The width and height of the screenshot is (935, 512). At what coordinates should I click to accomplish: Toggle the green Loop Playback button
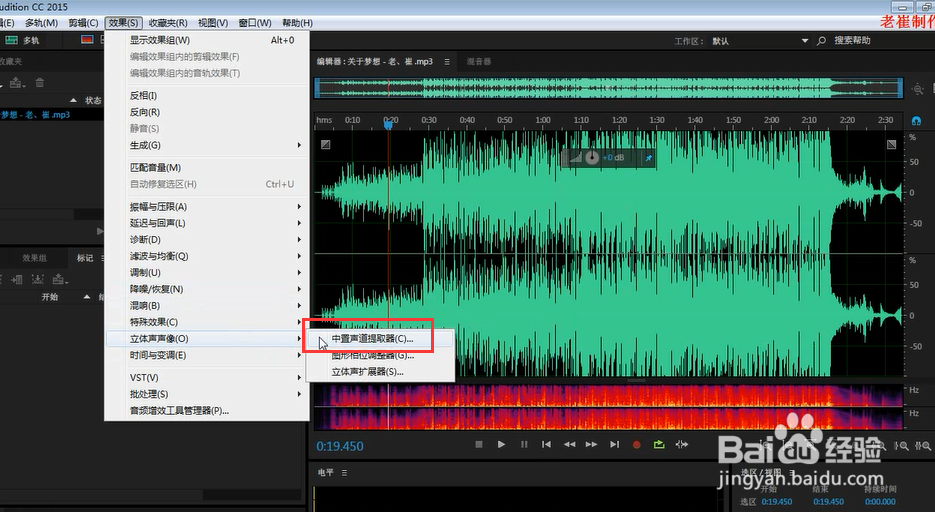tap(659, 444)
